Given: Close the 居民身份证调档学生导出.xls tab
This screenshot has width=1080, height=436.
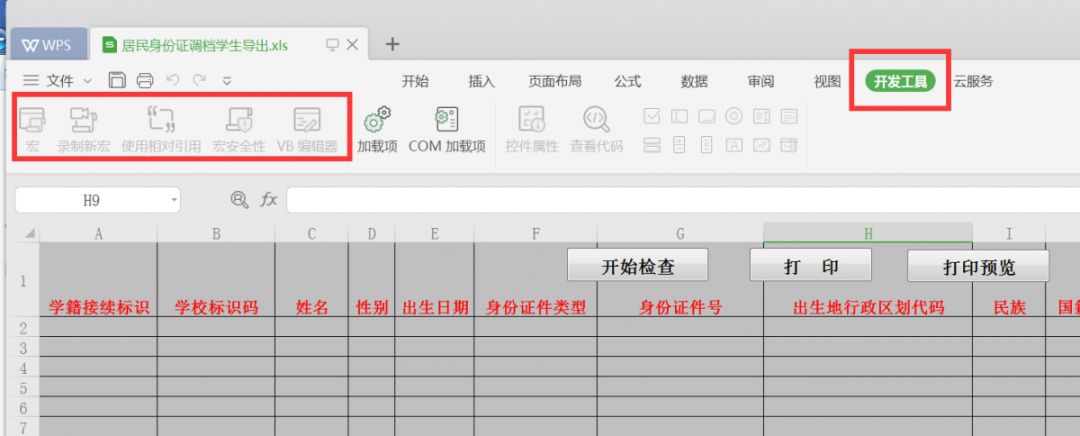Looking at the screenshot, I should tap(353, 45).
